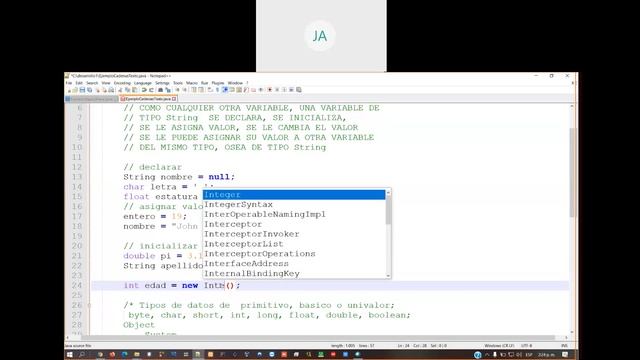This screenshot has width=640, height=360.
Task: Click the Open file toolbar icon
Action: (x=75, y=90)
